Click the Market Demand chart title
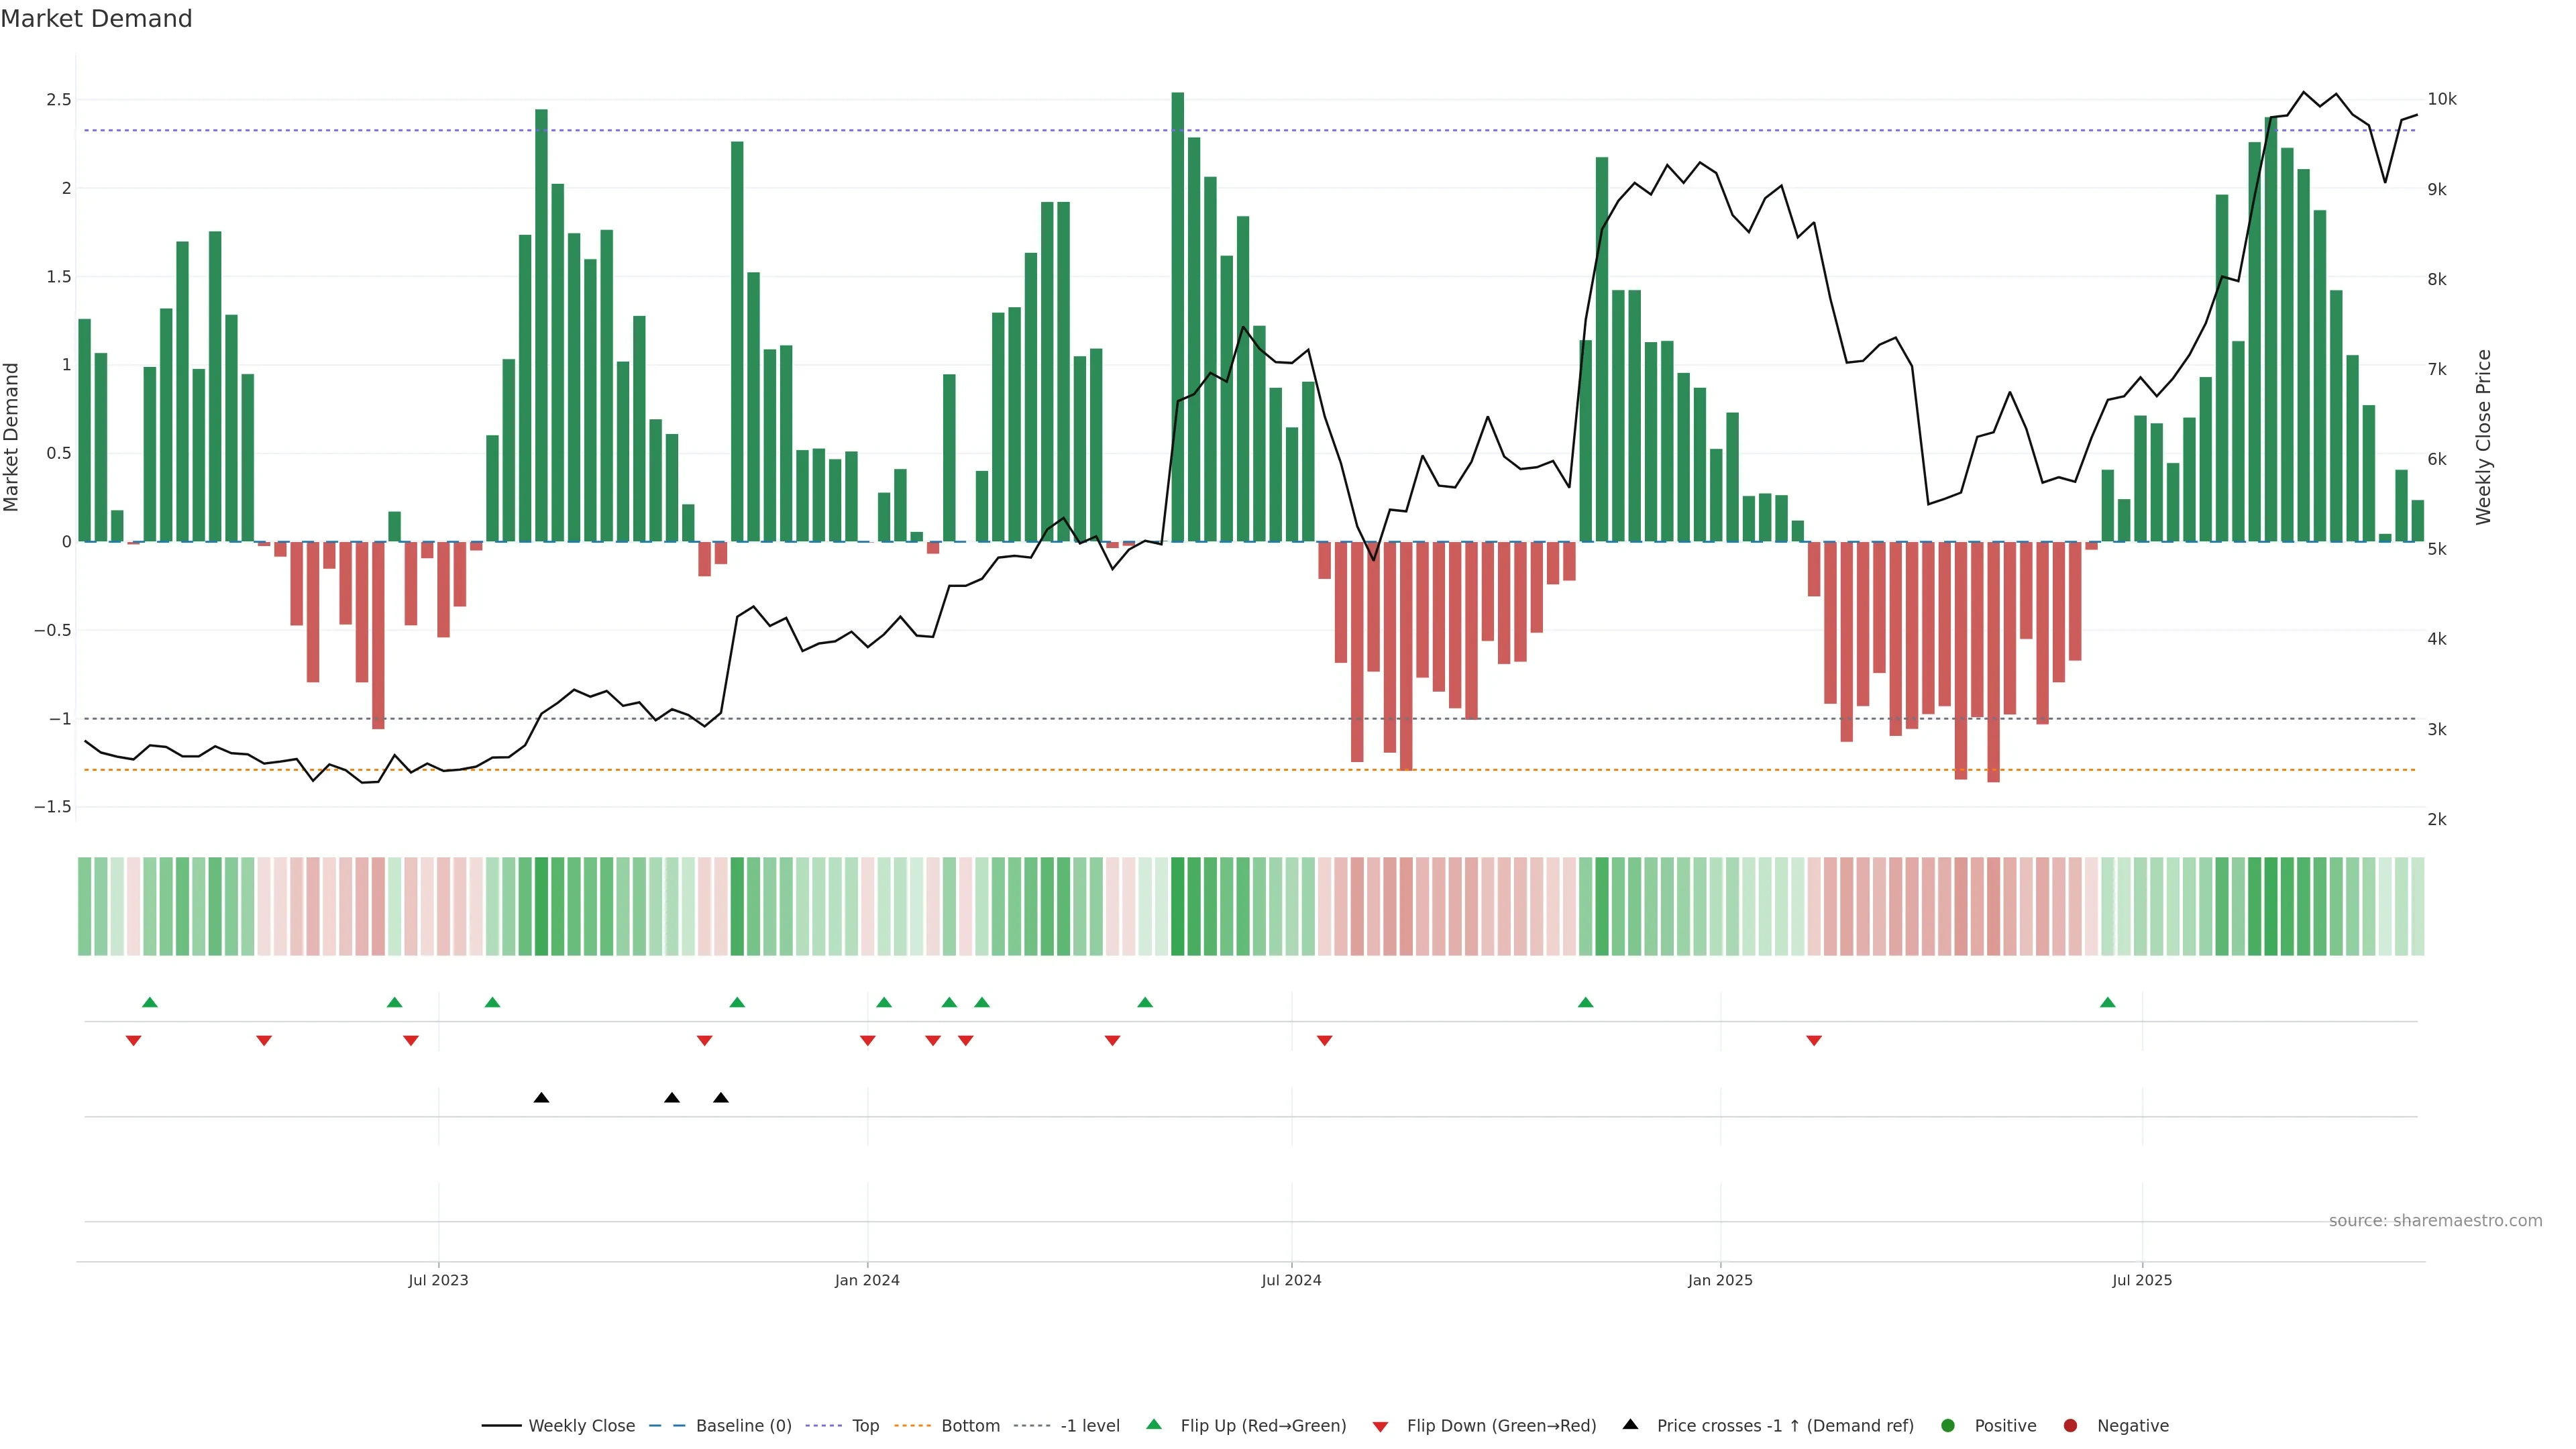 [x=96, y=19]
